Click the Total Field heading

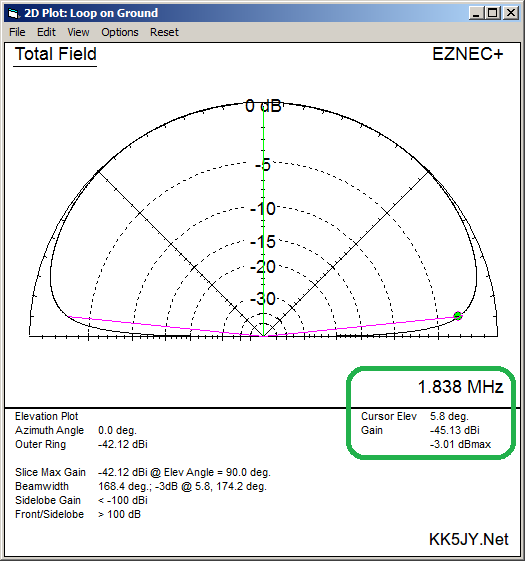coord(55,54)
